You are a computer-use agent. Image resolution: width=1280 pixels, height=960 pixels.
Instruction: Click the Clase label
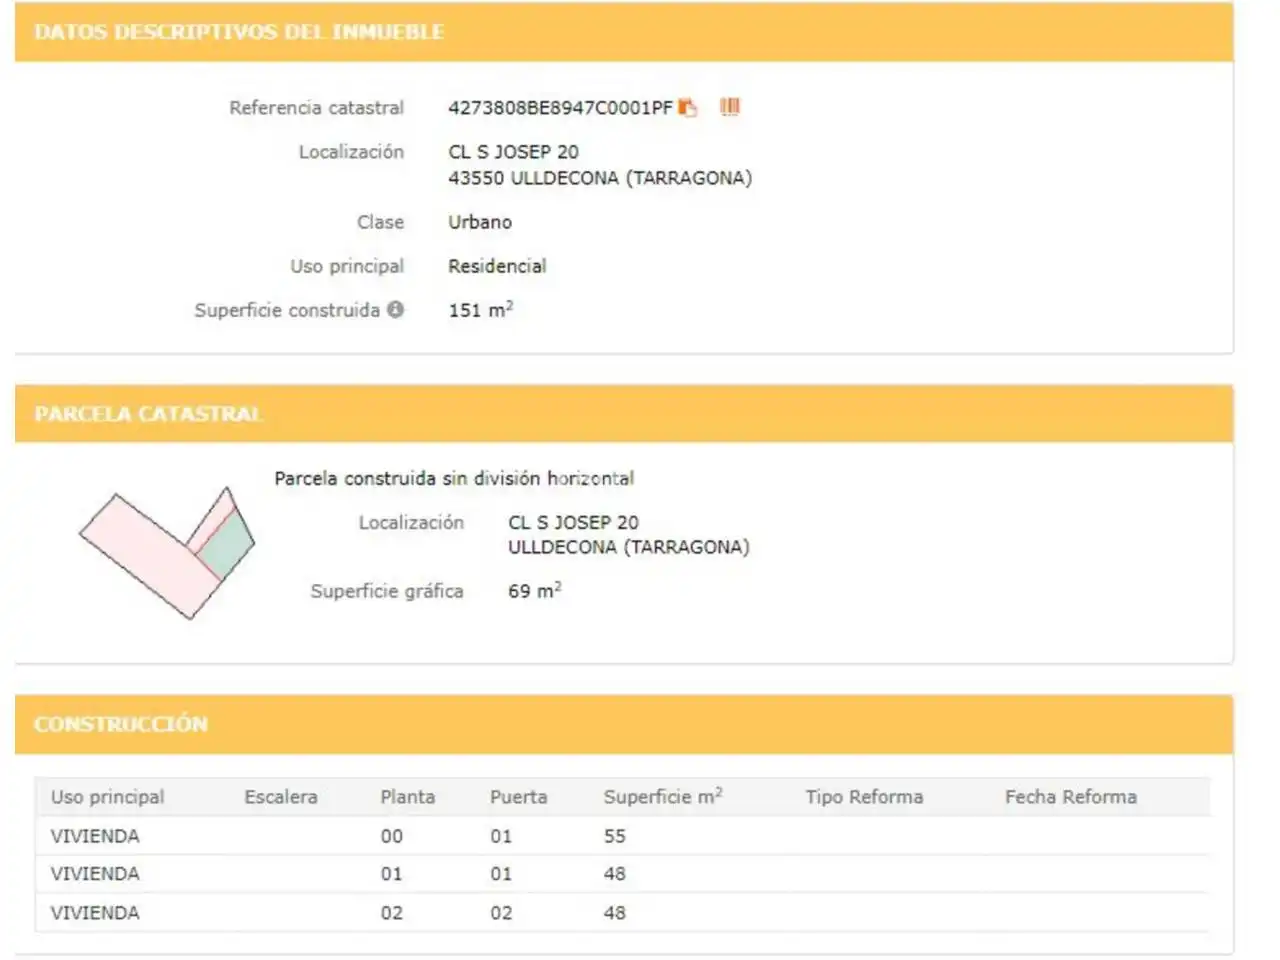(381, 222)
